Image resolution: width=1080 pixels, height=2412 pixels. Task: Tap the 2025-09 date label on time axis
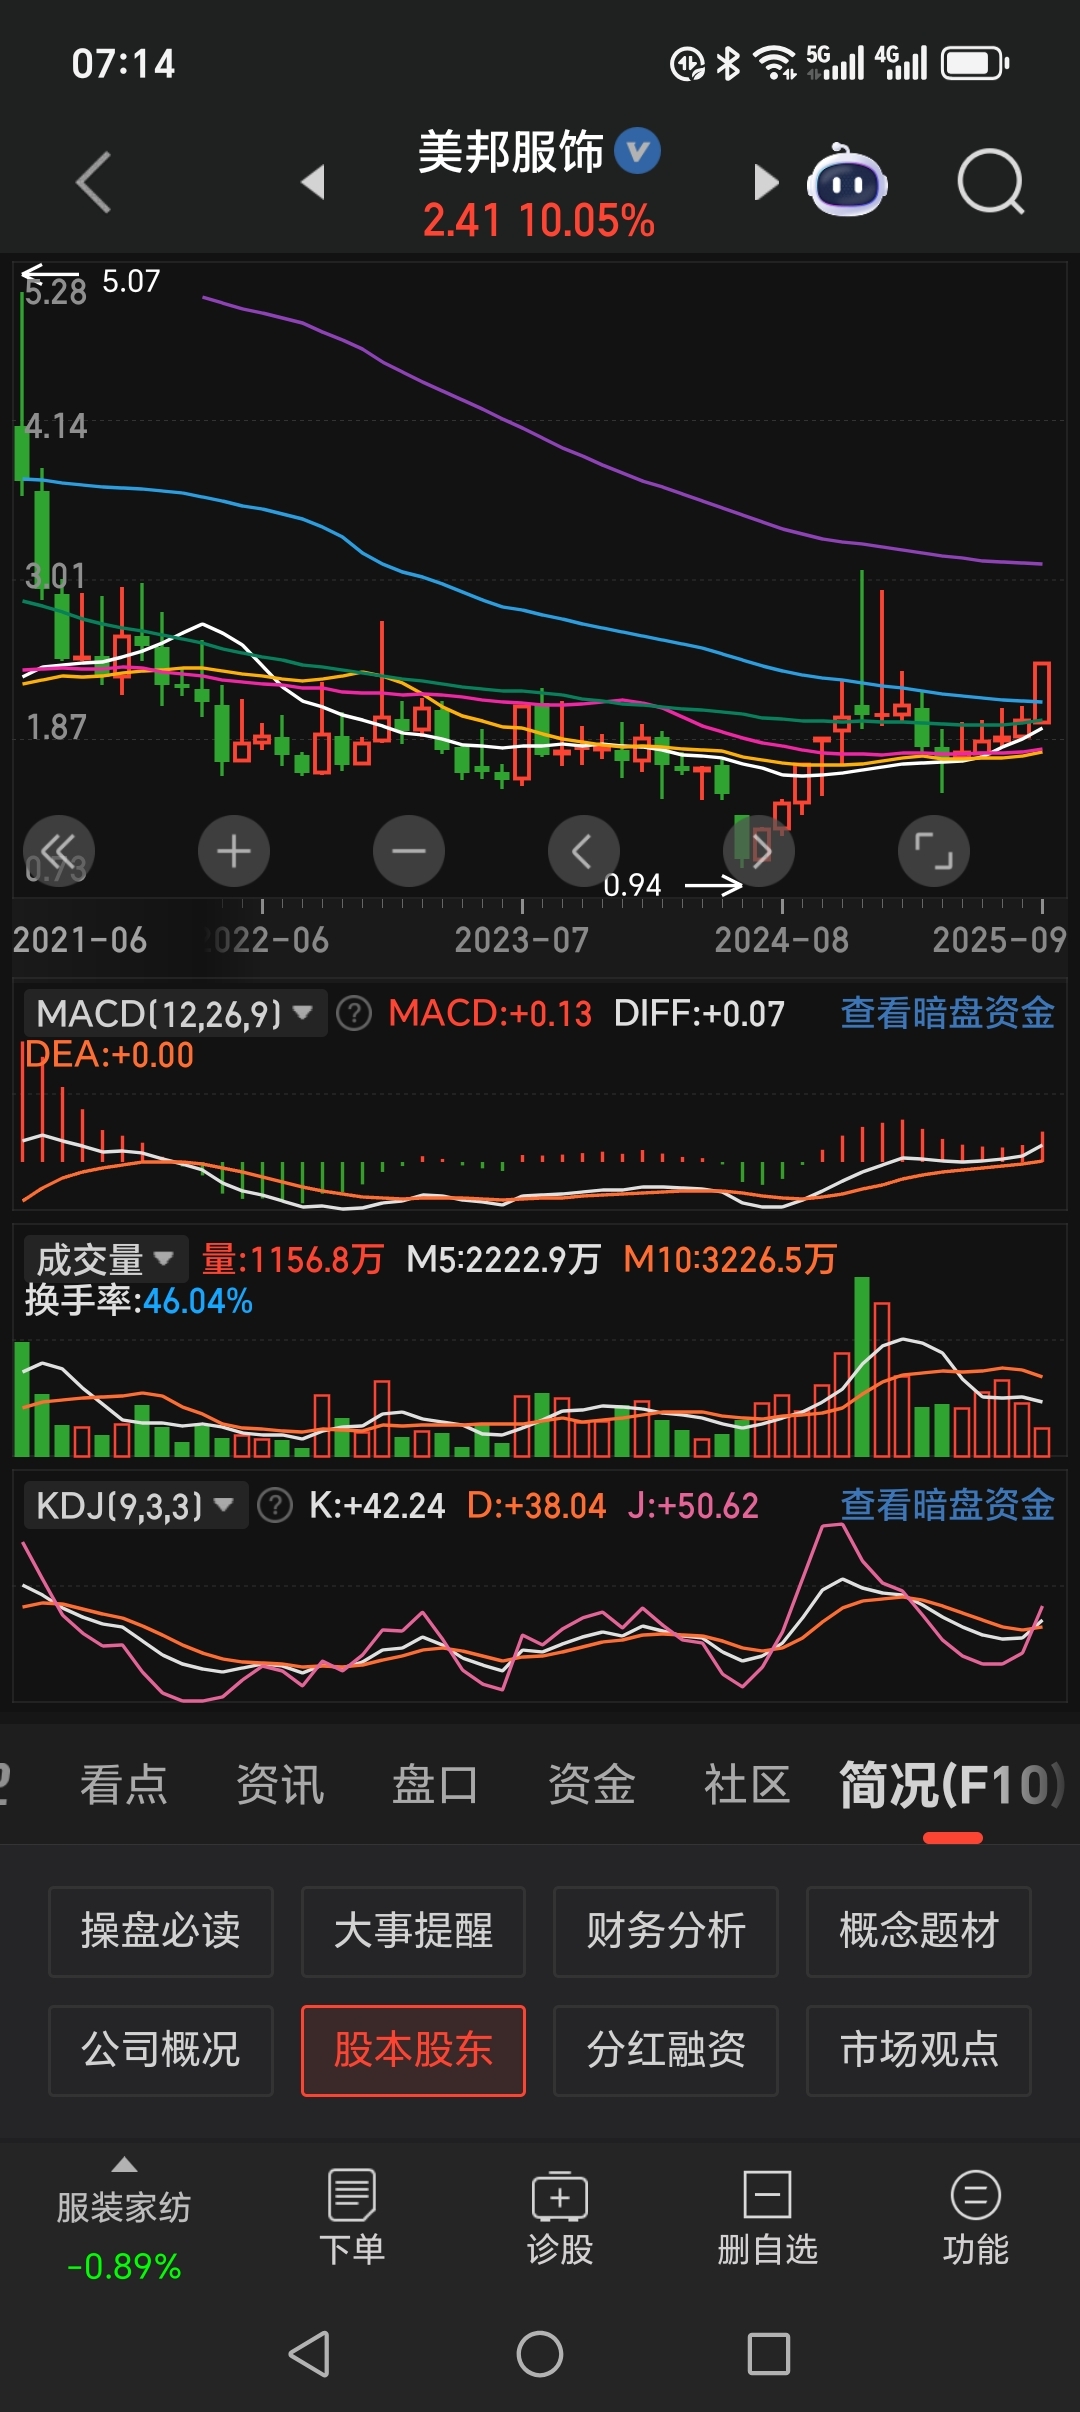[x=999, y=940]
